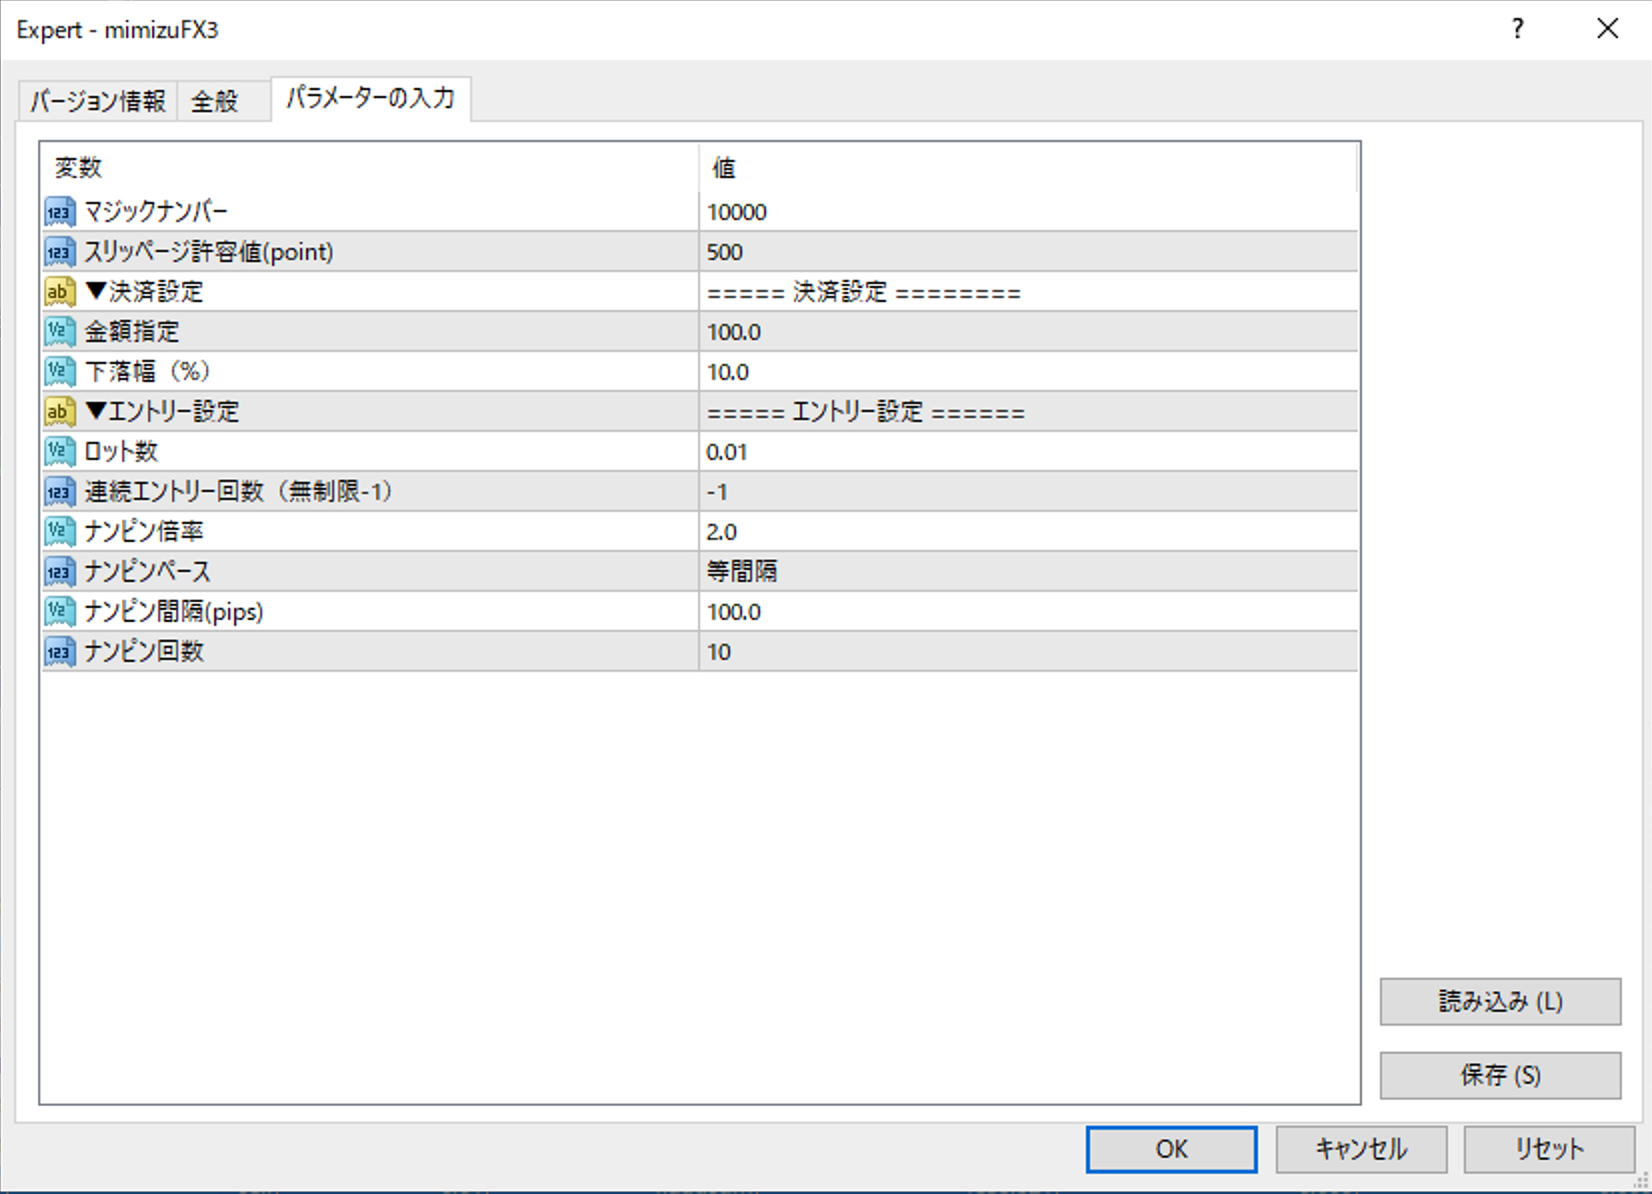Click the ab string icon beside ▼決済設定
Viewport: 1652px width, 1194px height.
pyautogui.click(x=60, y=291)
